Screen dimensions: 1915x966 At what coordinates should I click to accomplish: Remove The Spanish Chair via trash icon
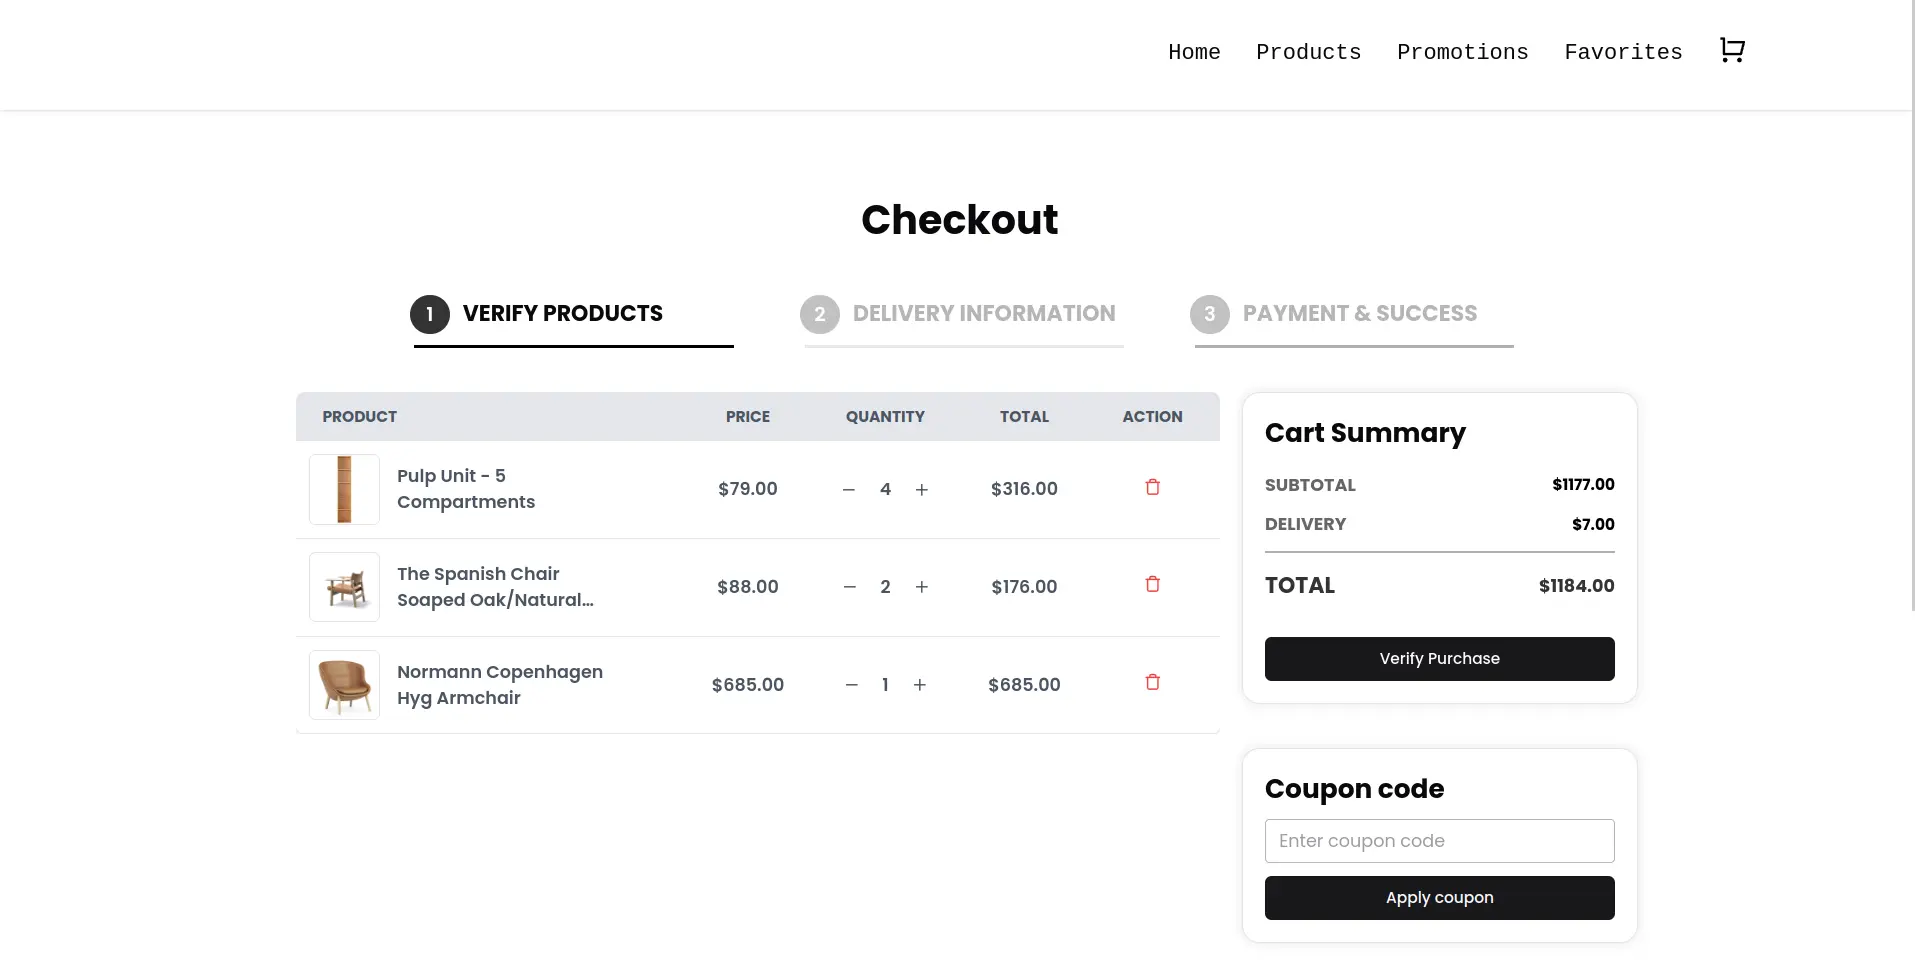1152,585
